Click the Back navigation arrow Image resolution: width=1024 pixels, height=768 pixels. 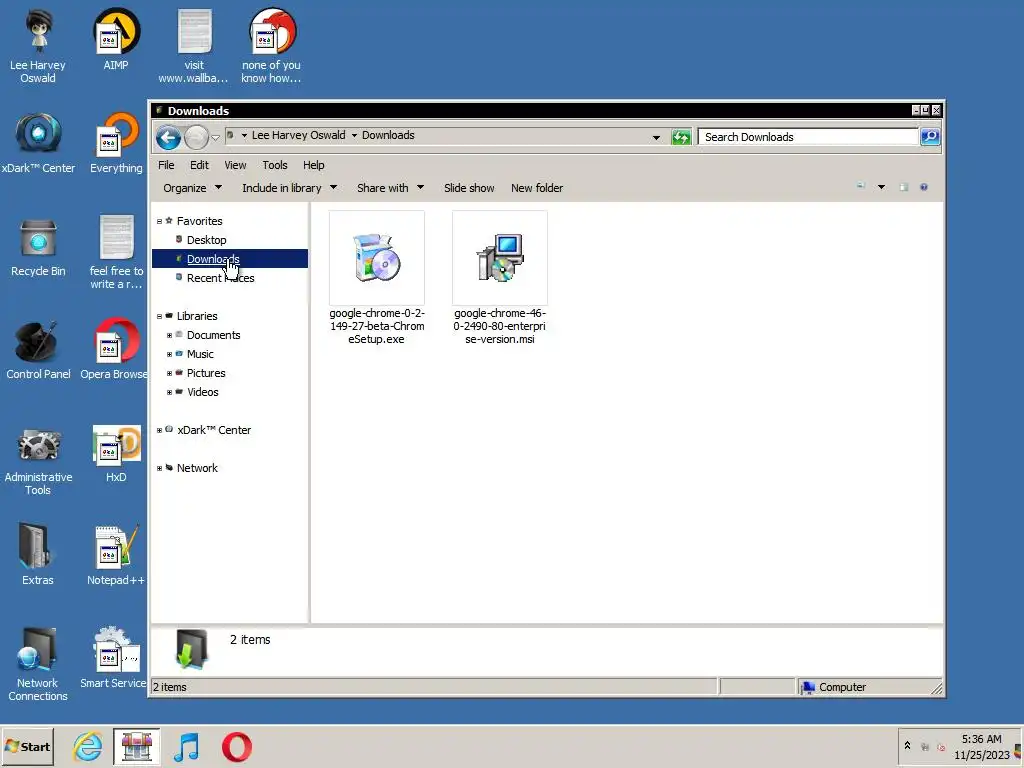pyautogui.click(x=168, y=138)
